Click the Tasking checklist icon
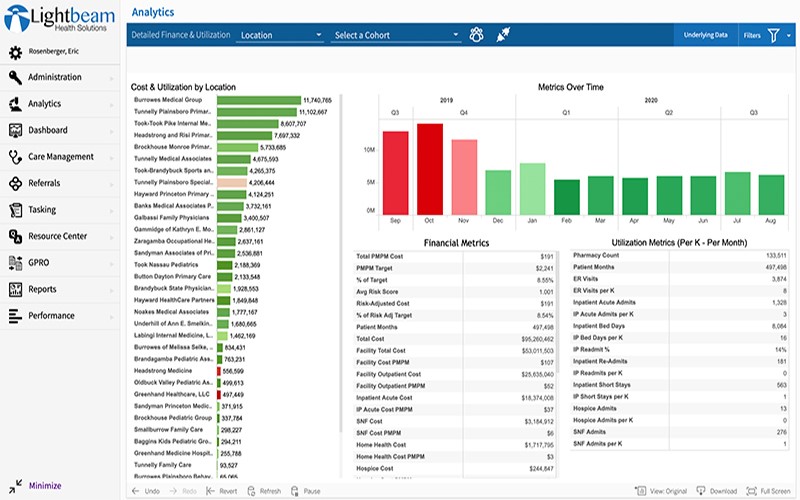 point(15,210)
